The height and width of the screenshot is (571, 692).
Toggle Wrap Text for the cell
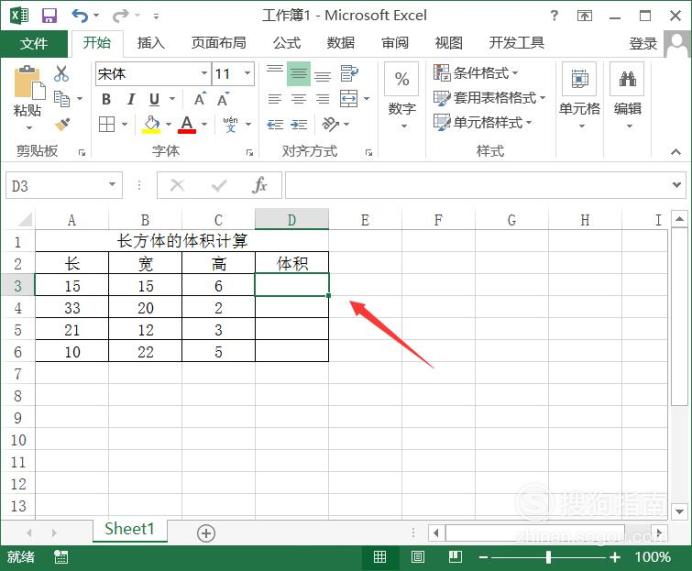click(x=350, y=74)
